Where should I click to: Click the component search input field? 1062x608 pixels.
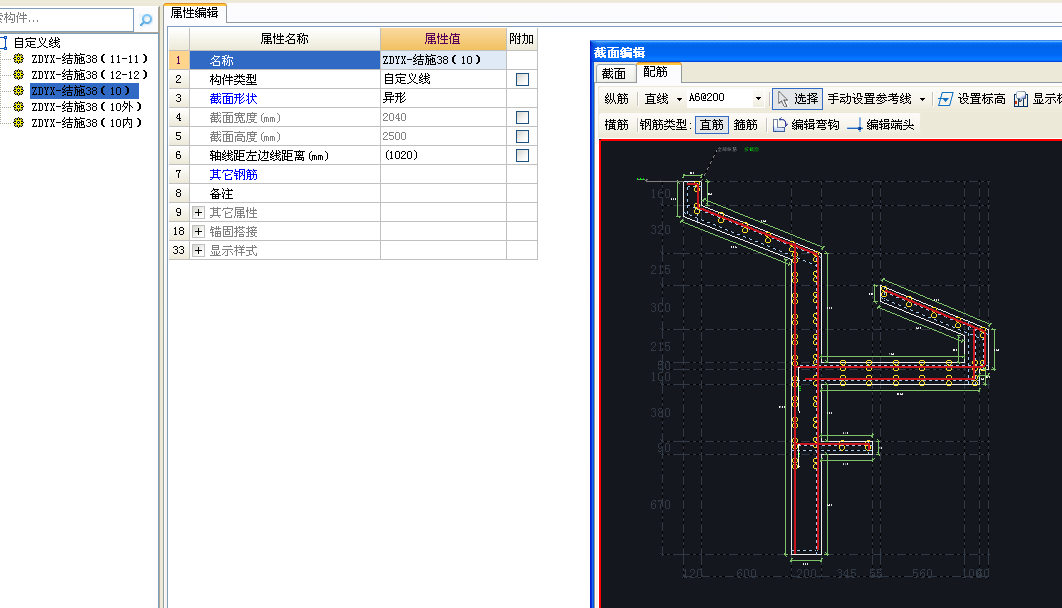pyautogui.click(x=66, y=18)
